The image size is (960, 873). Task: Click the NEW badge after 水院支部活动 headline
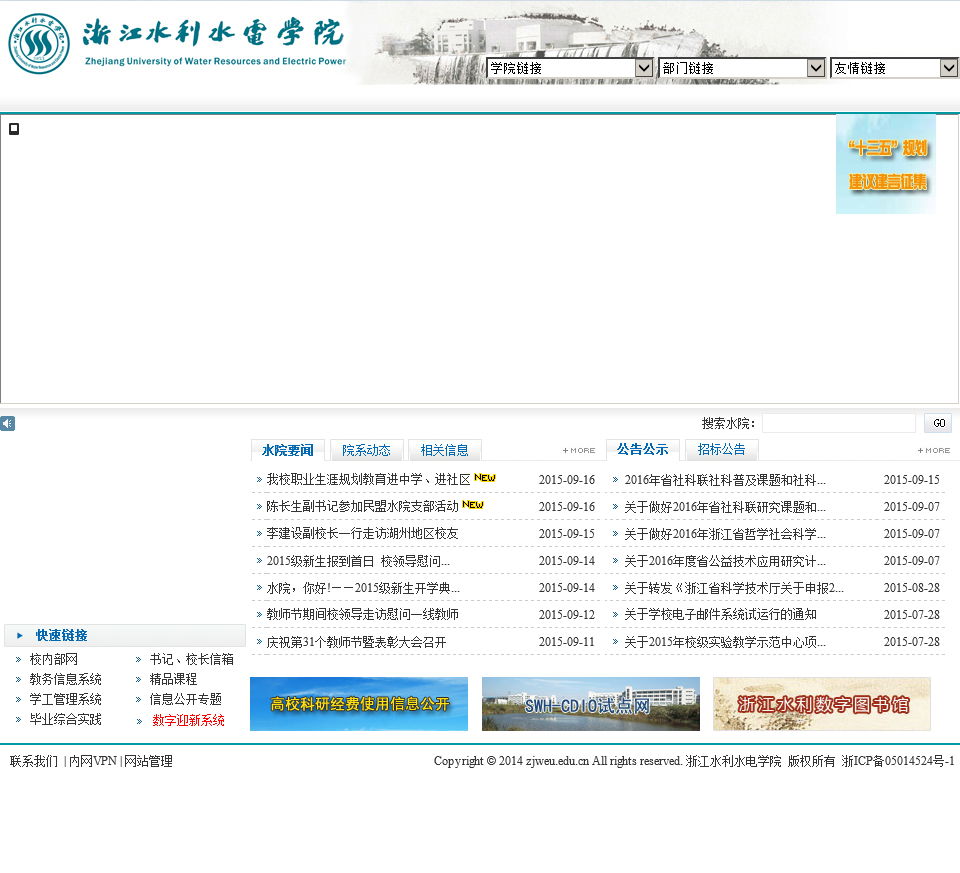click(472, 504)
